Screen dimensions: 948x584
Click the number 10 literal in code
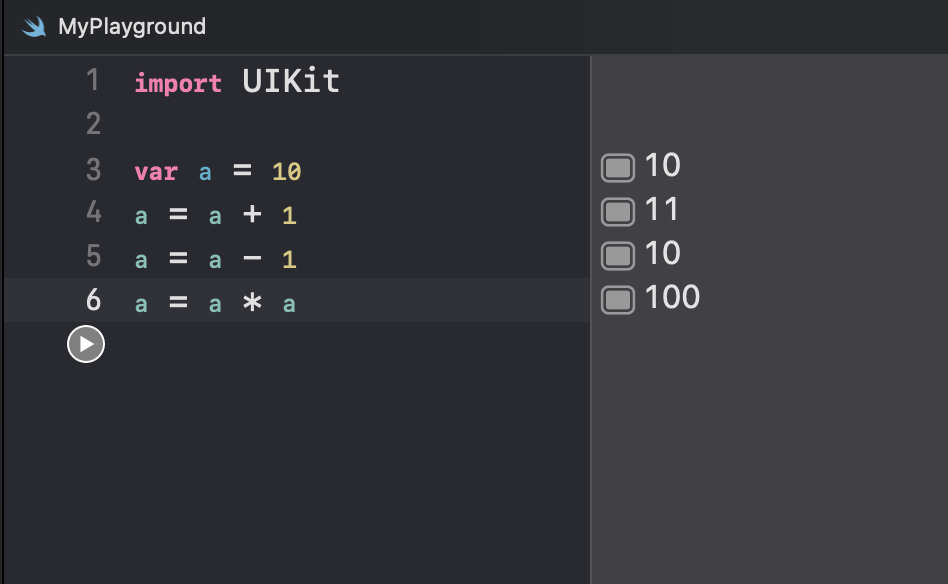point(287,172)
